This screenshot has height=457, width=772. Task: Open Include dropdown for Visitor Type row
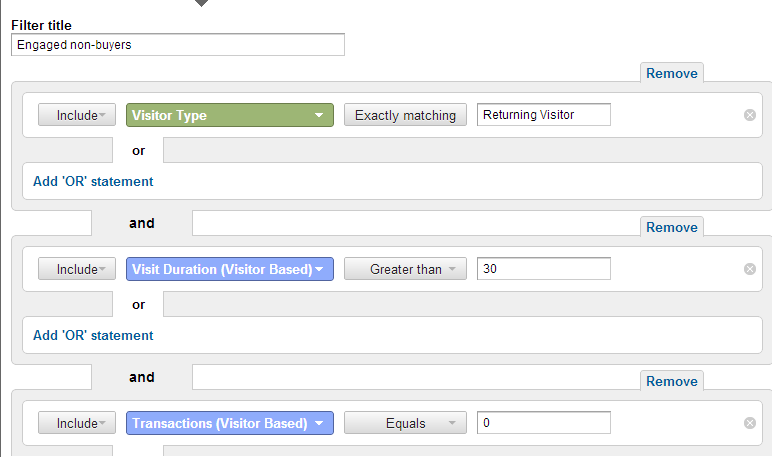pos(77,115)
